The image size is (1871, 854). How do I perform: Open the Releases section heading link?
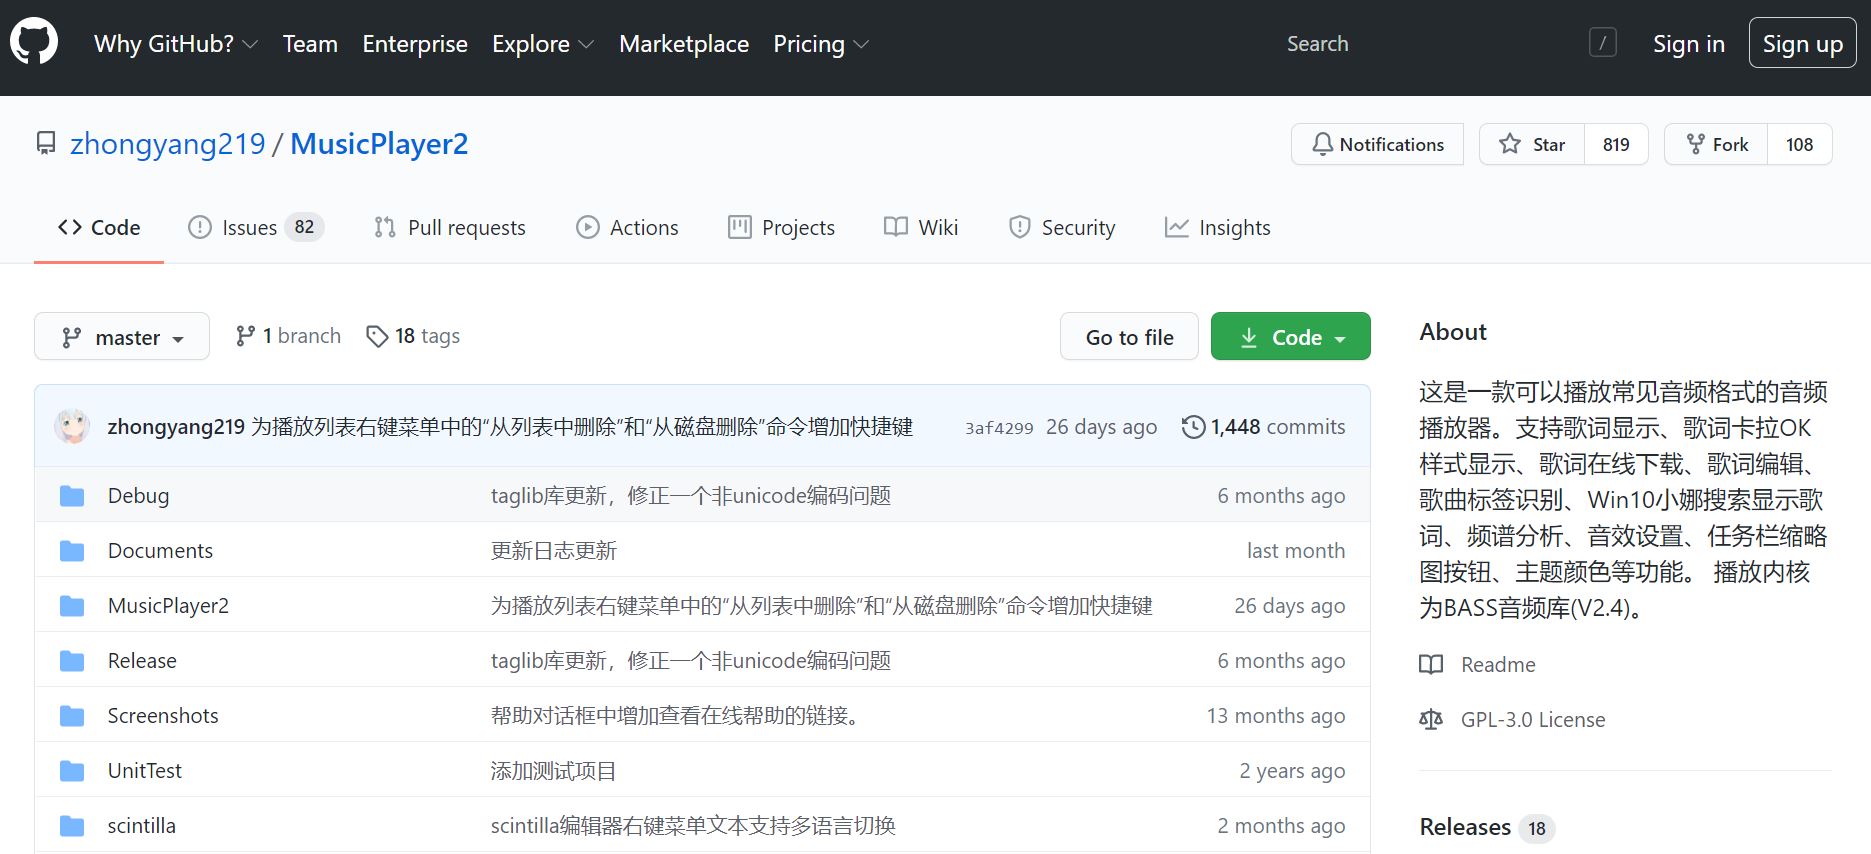point(1465,827)
